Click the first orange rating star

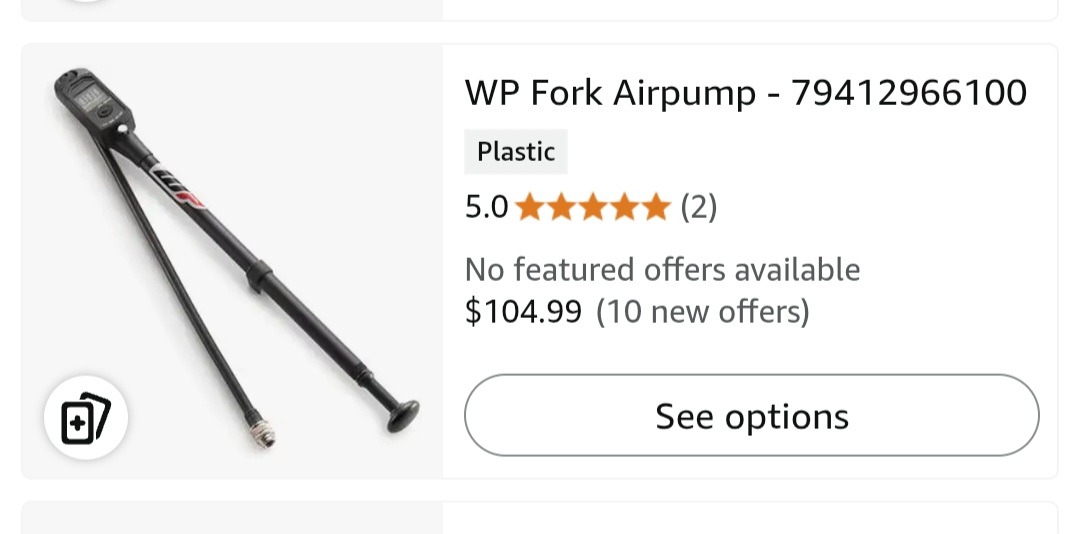click(528, 208)
